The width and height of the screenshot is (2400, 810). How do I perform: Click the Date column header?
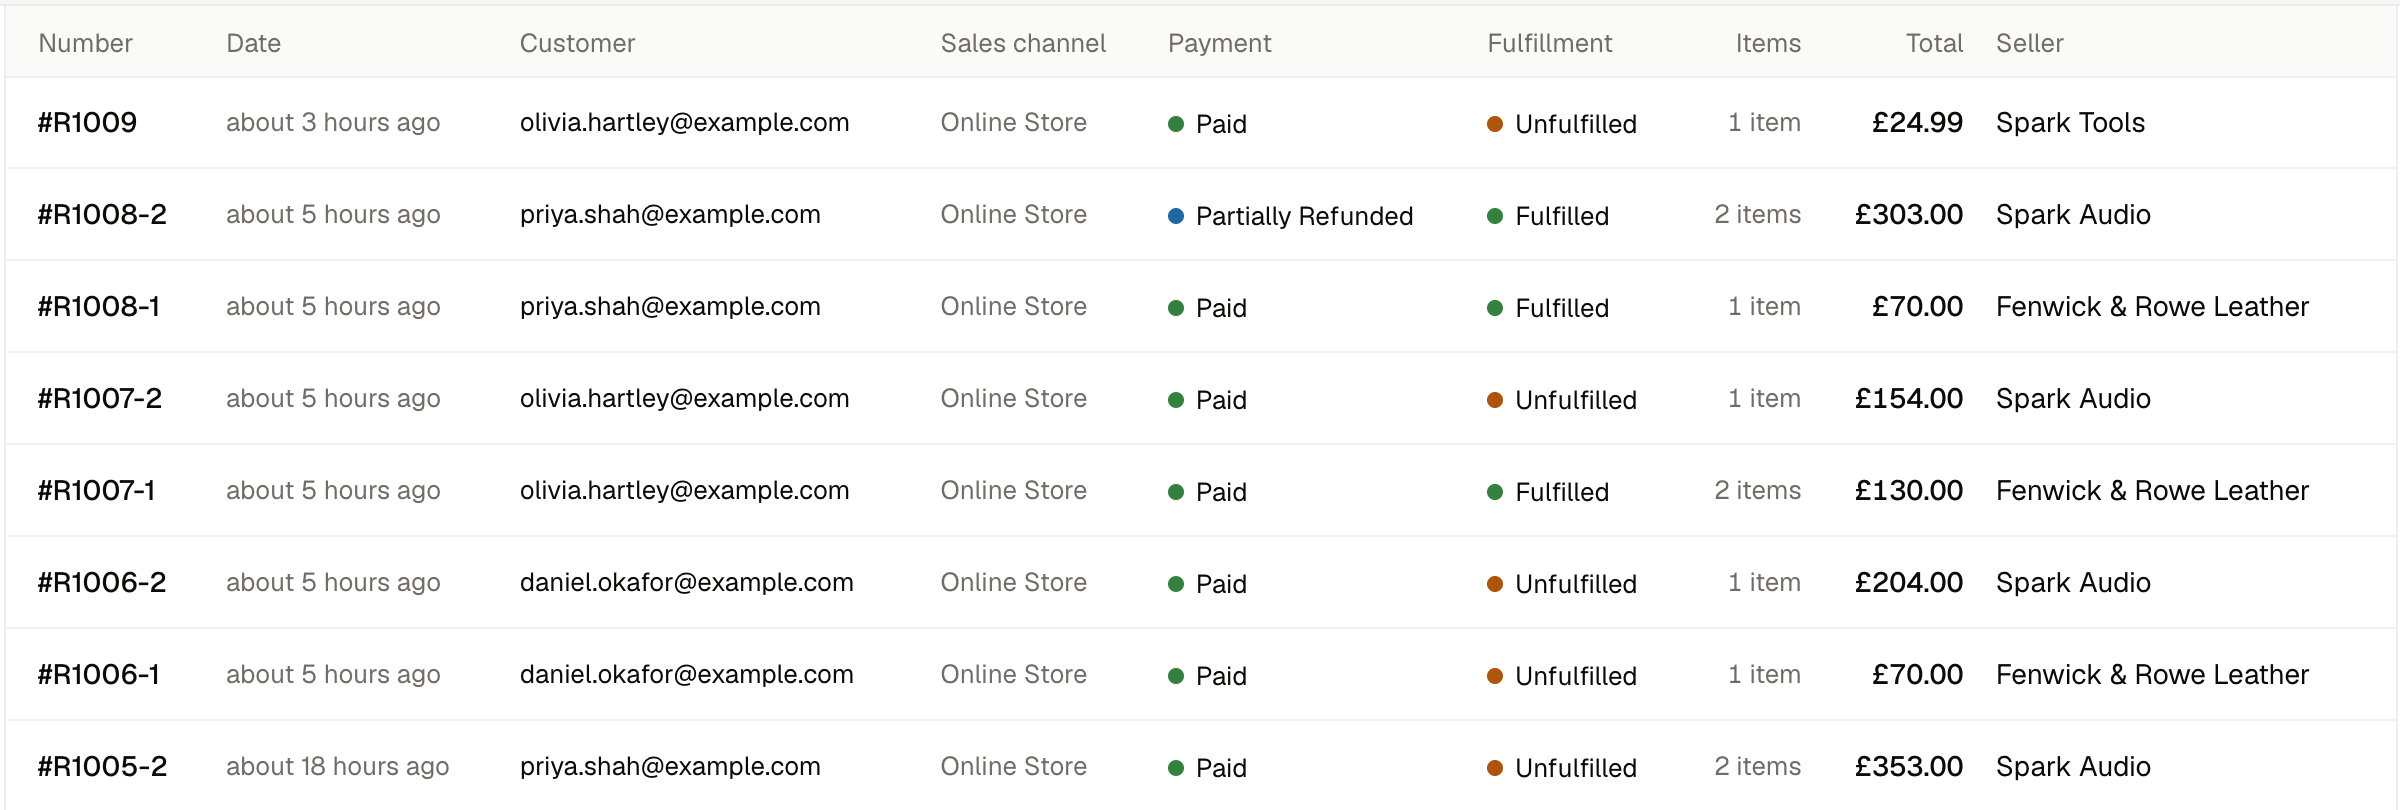[254, 43]
